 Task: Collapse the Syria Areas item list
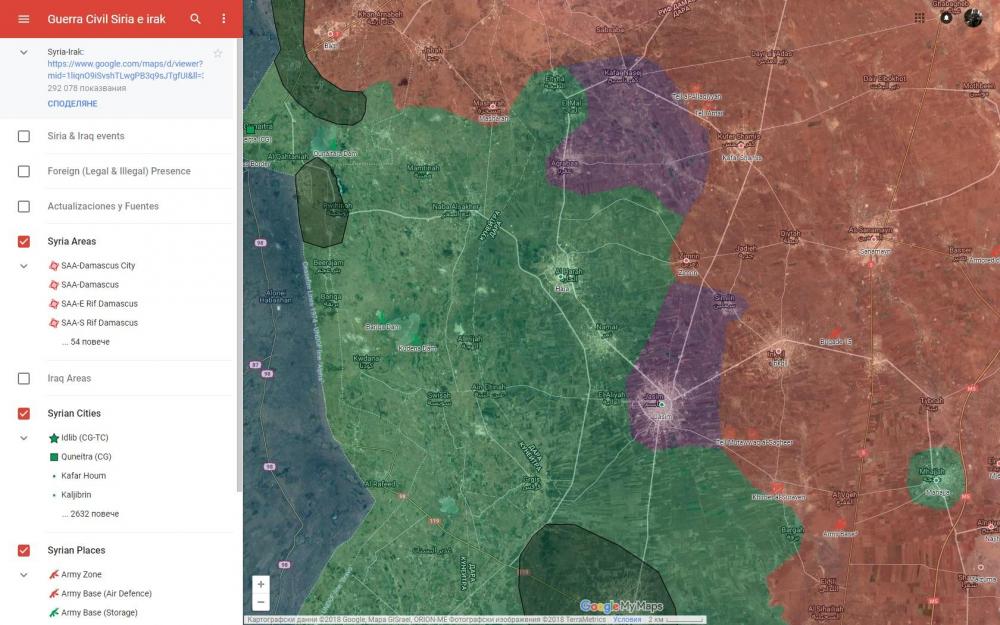point(24,266)
